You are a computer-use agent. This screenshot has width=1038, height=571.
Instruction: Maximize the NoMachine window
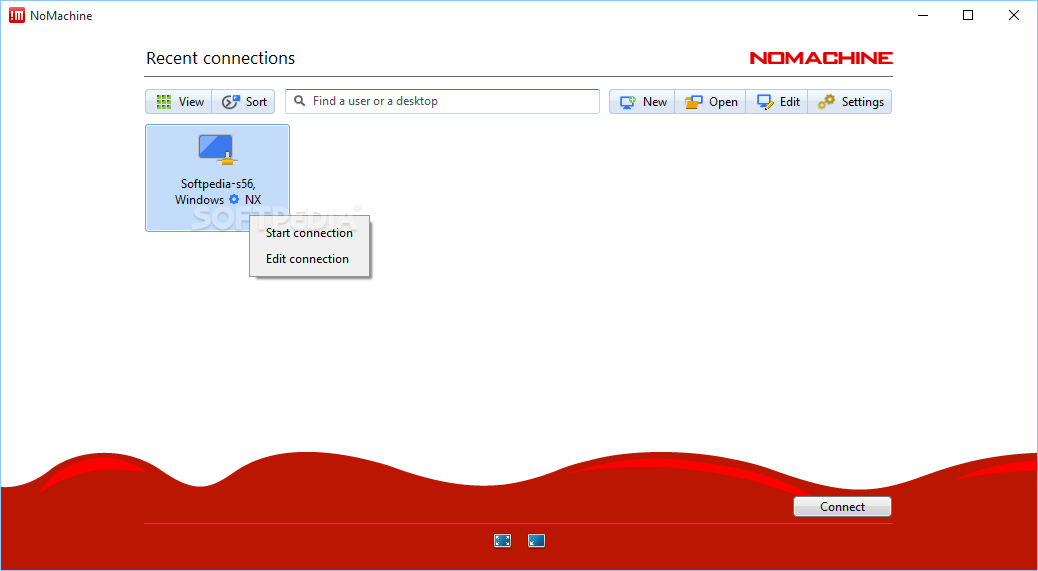pyautogui.click(x=968, y=15)
